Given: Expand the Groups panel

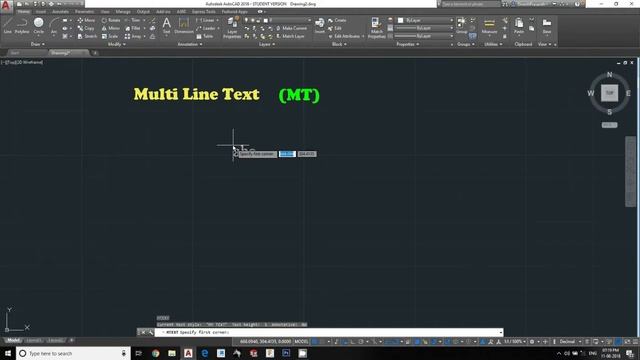Looking at the screenshot, I should (465, 44).
